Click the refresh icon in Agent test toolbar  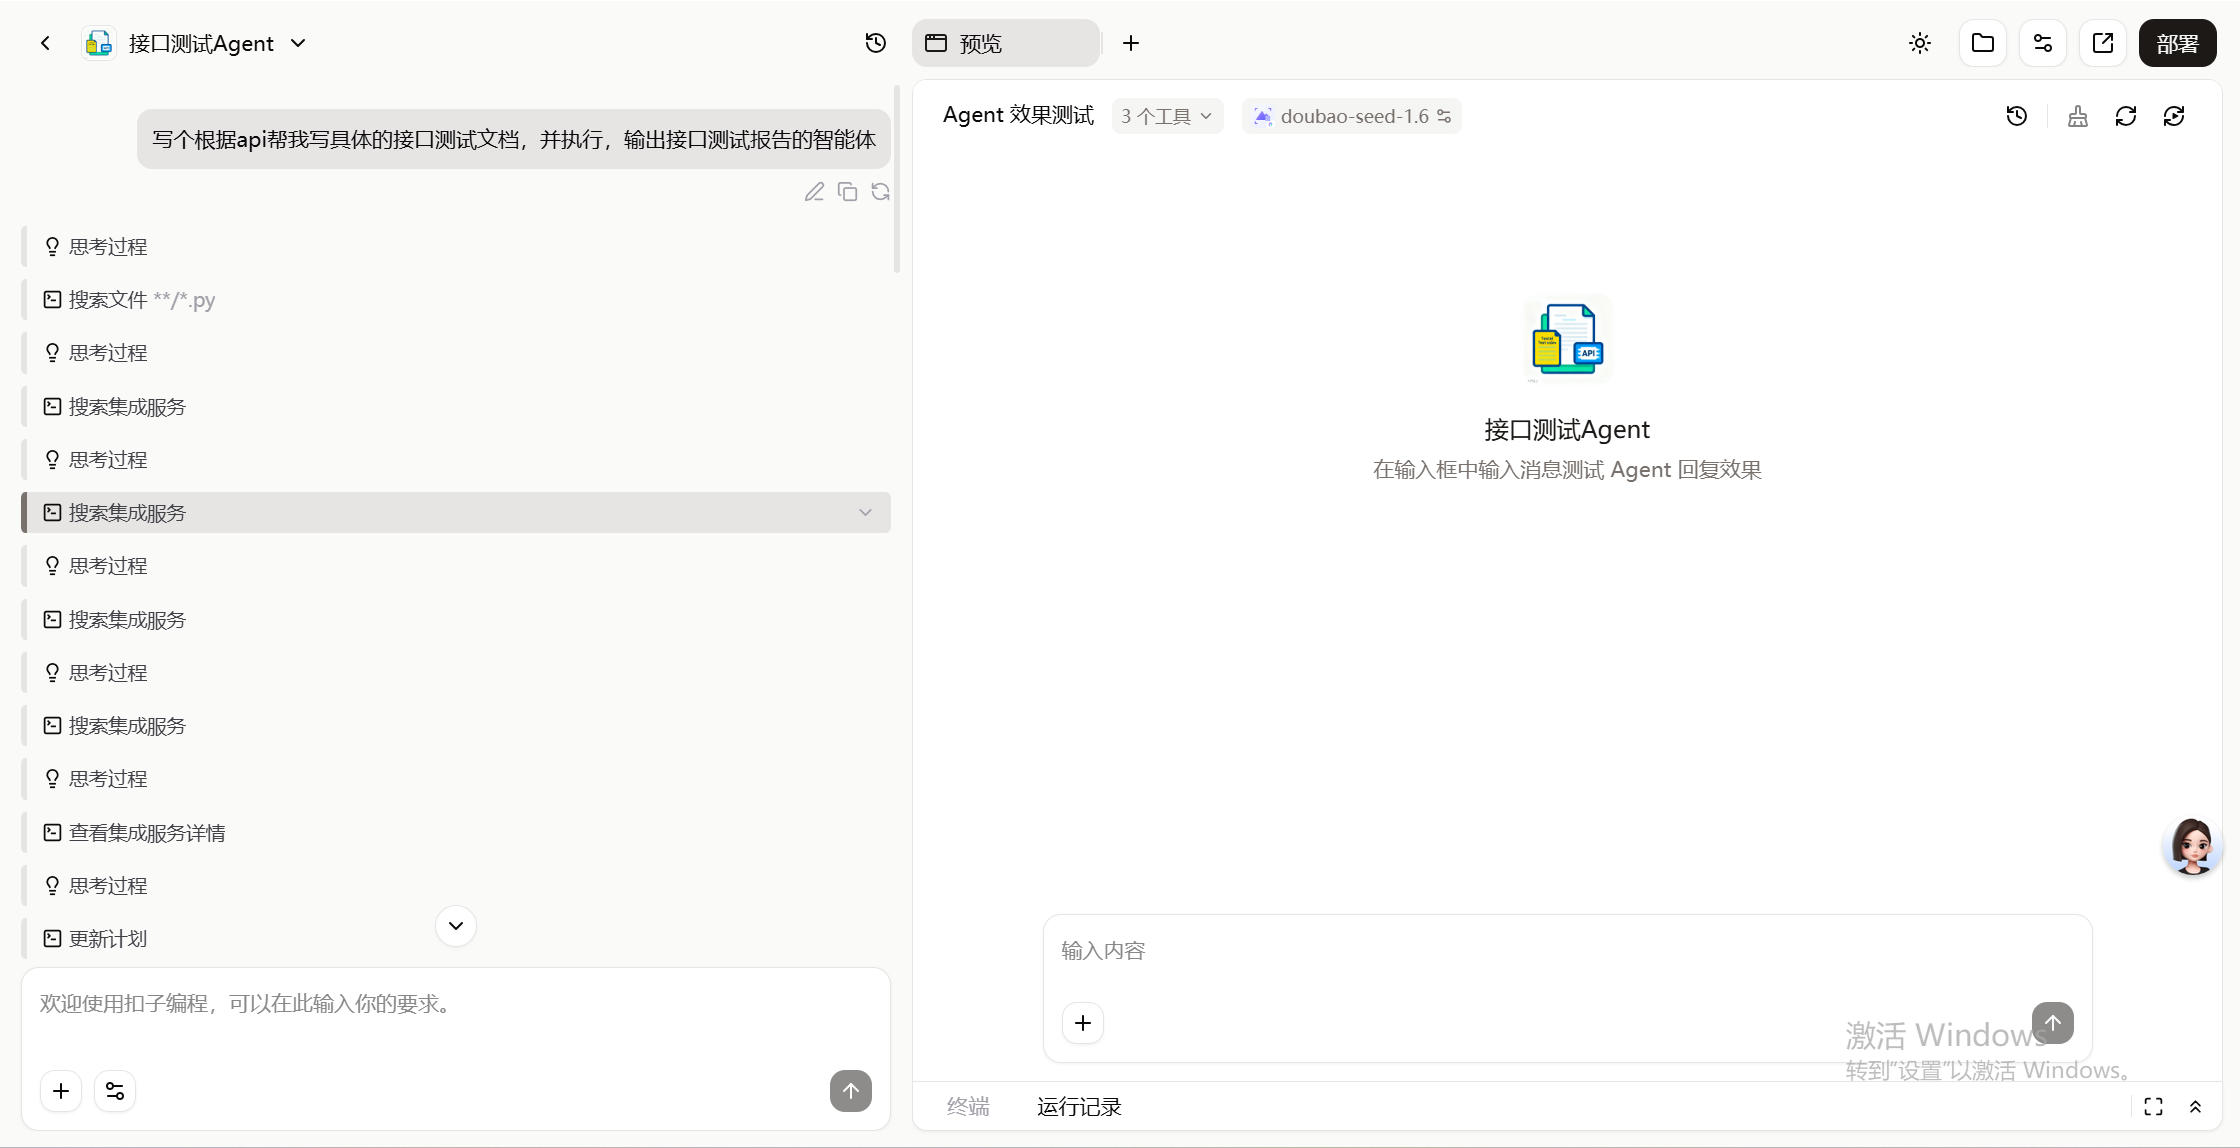point(2126,116)
